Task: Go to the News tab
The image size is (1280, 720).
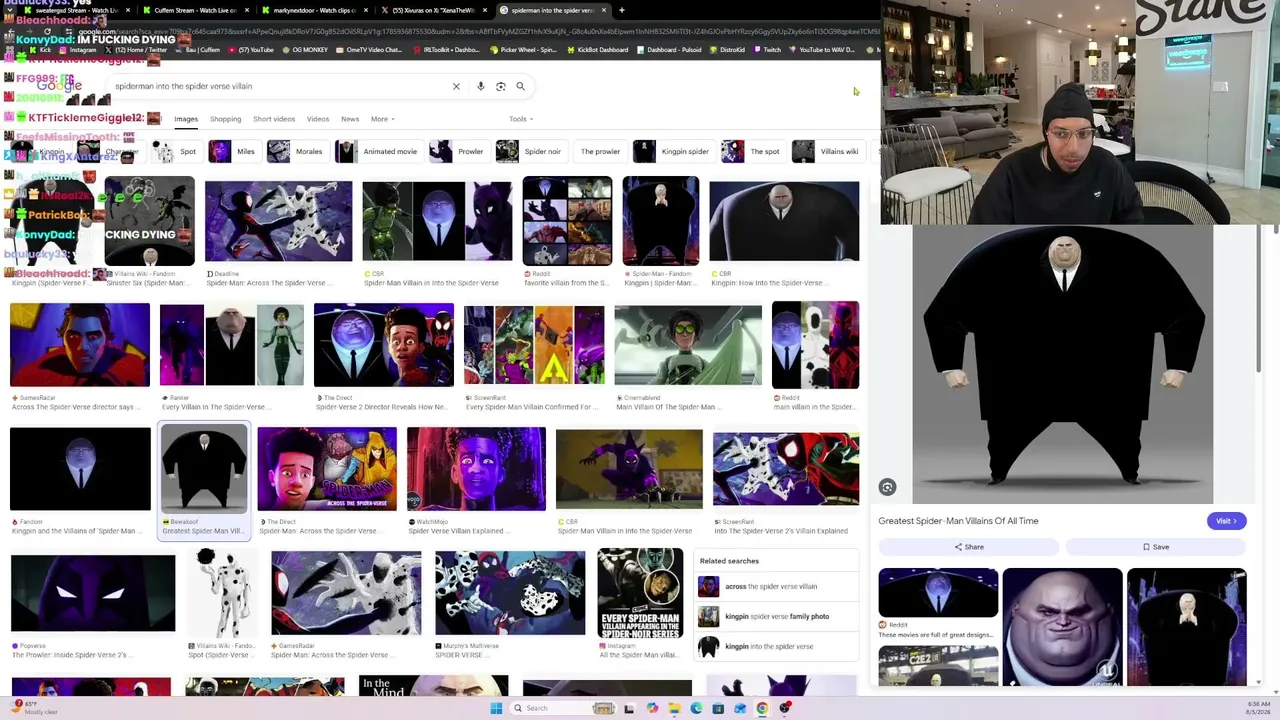Action: click(x=350, y=119)
